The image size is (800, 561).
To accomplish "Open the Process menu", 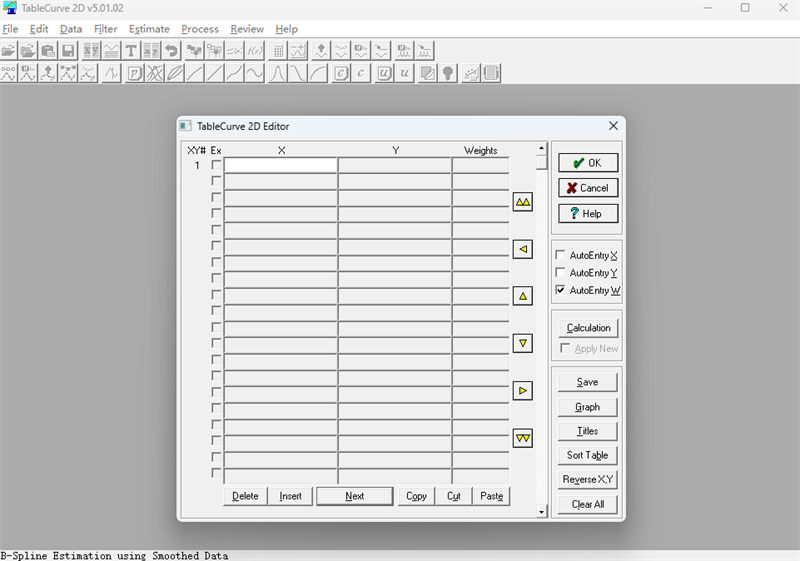I will pyautogui.click(x=199, y=29).
